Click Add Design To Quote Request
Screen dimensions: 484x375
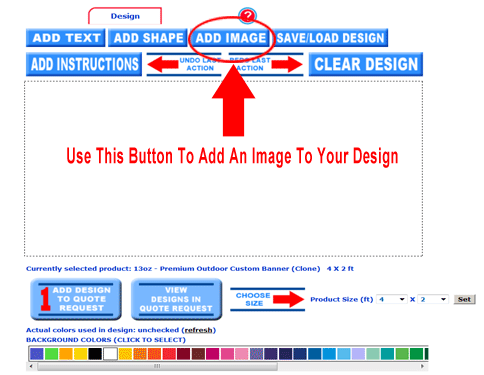coord(76,299)
